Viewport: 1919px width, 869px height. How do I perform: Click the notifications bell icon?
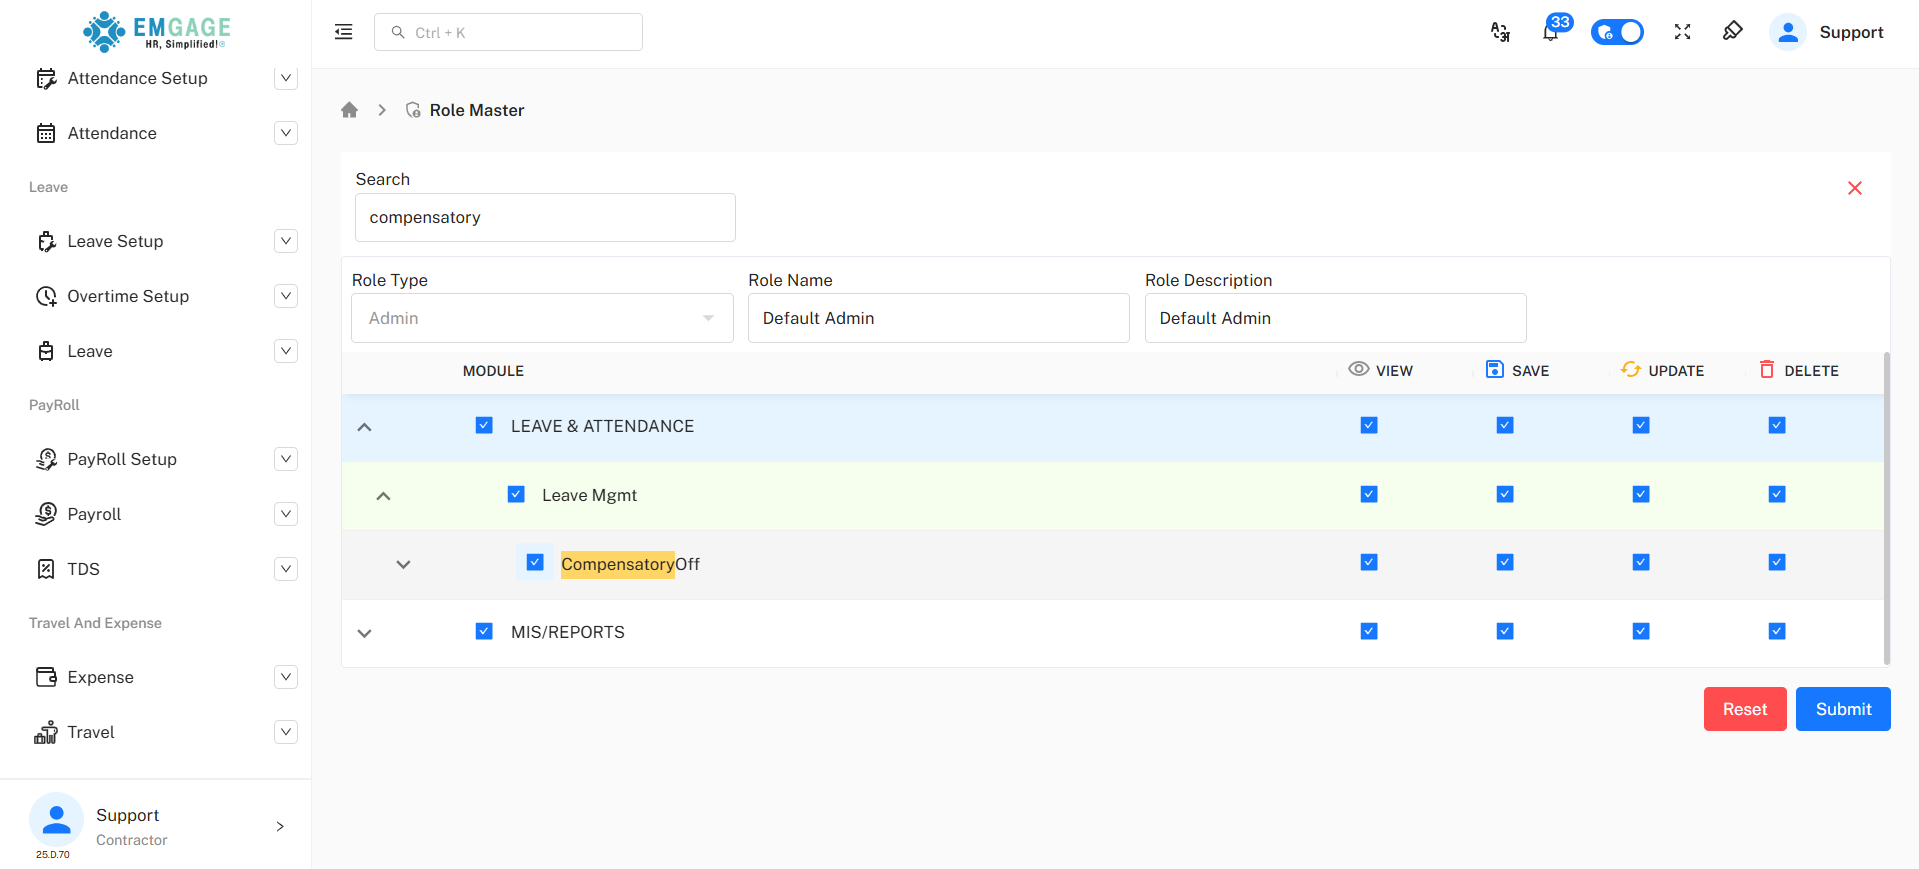[1550, 33]
